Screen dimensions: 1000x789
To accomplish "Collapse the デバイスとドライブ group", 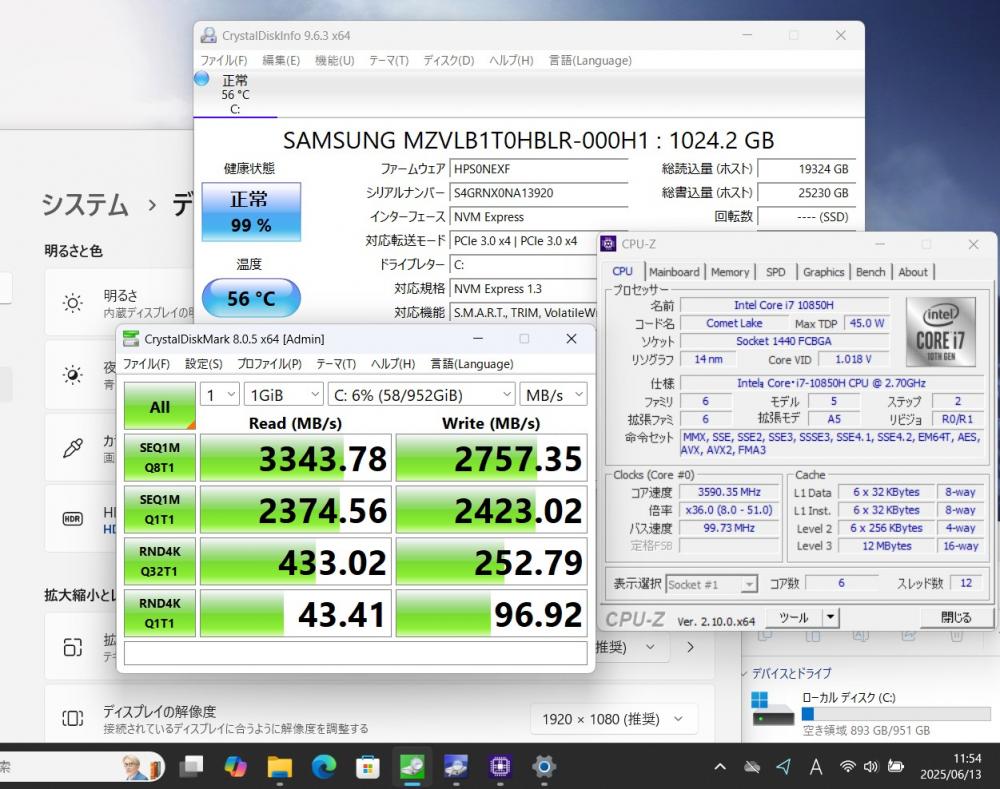I will click(x=744, y=674).
